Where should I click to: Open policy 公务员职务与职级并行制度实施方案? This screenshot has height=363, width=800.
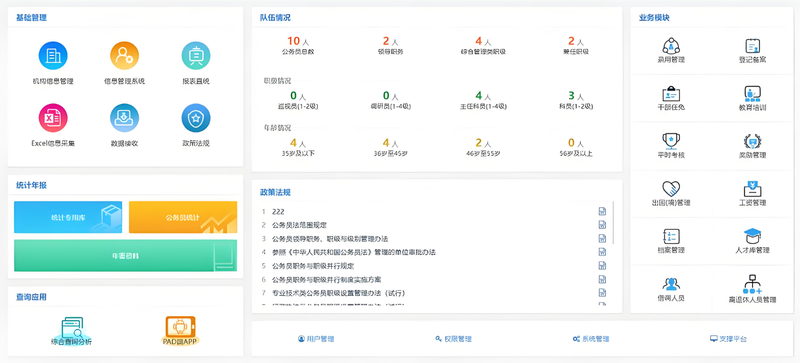(327, 279)
